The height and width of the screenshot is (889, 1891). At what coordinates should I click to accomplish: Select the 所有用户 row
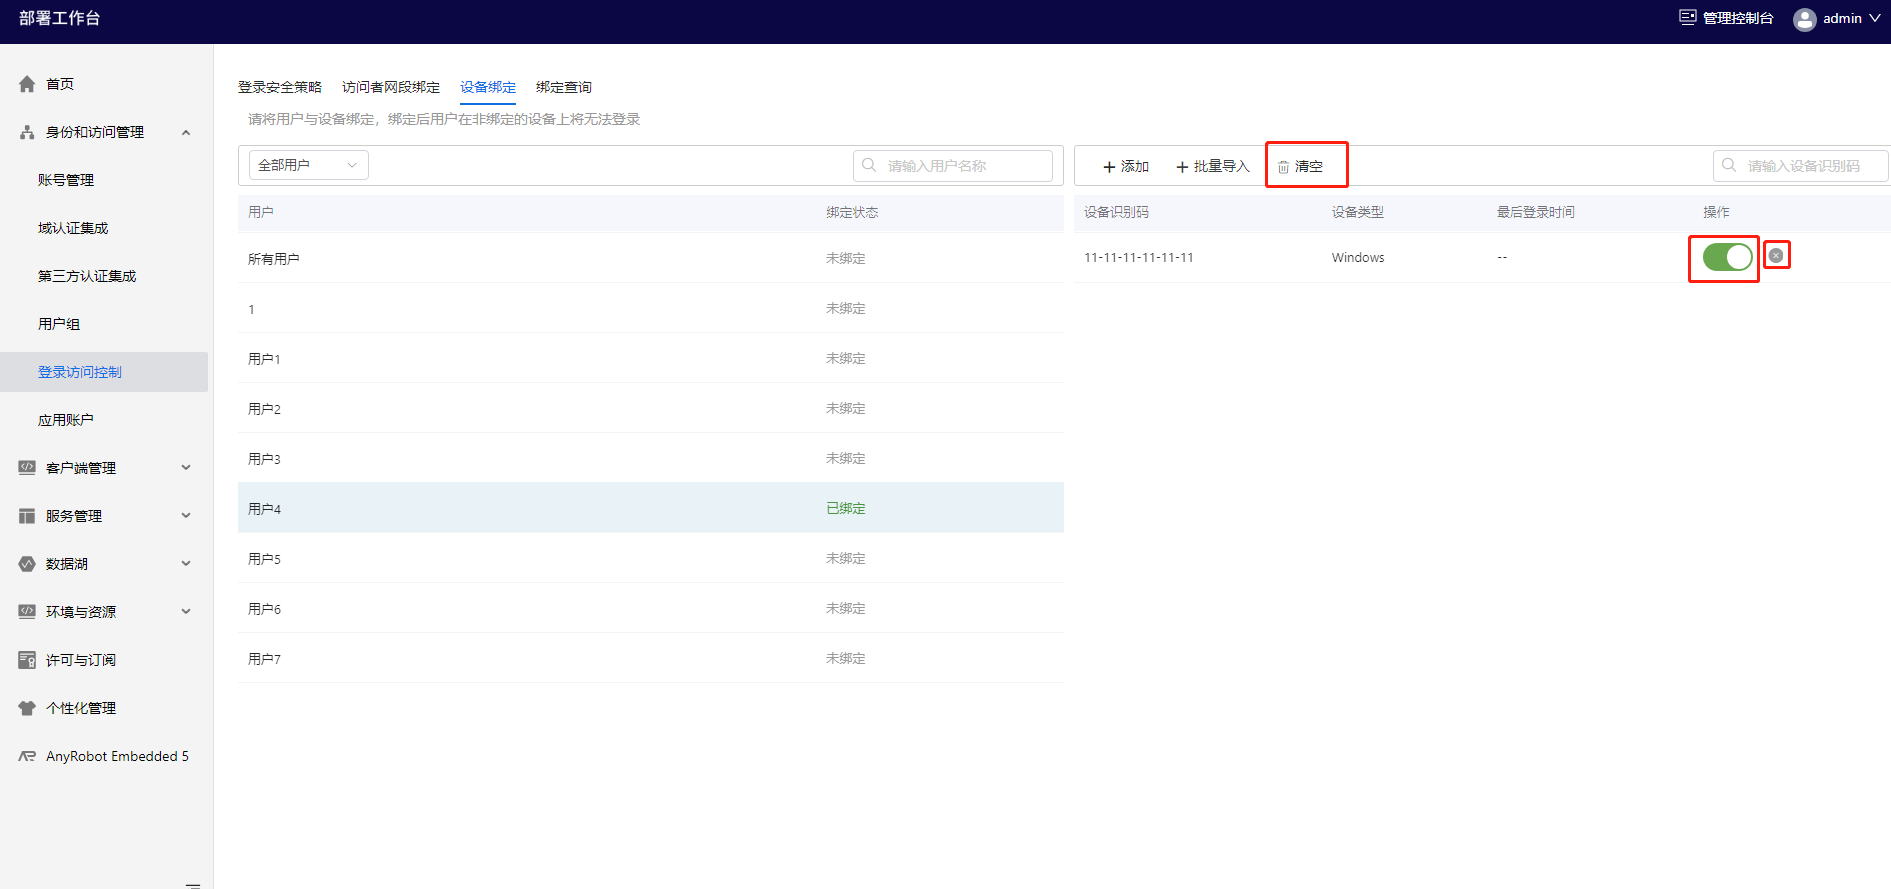click(651, 258)
